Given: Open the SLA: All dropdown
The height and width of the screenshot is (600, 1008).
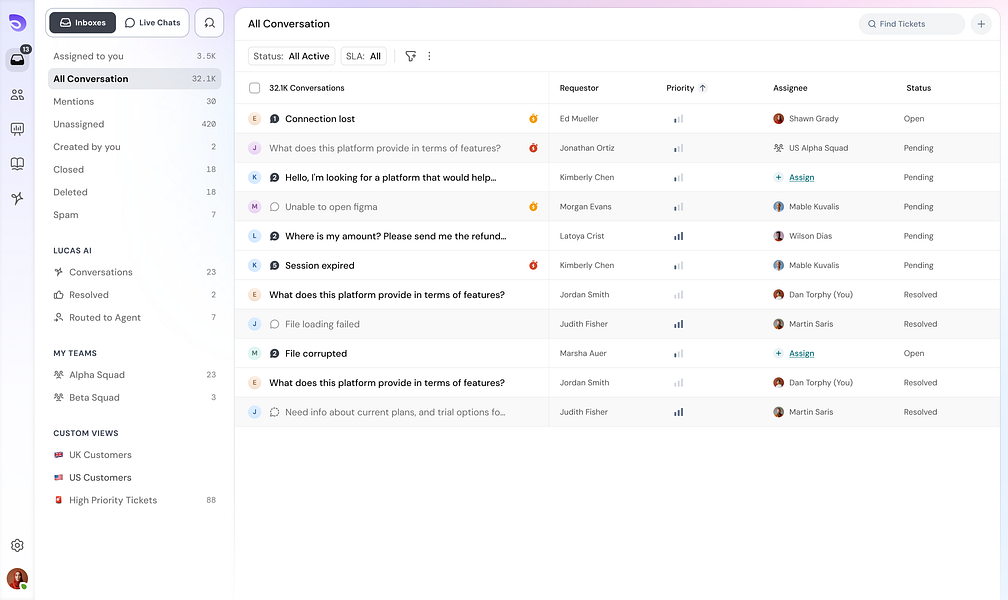Looking at the screenshot, I should tap(362, 56).
